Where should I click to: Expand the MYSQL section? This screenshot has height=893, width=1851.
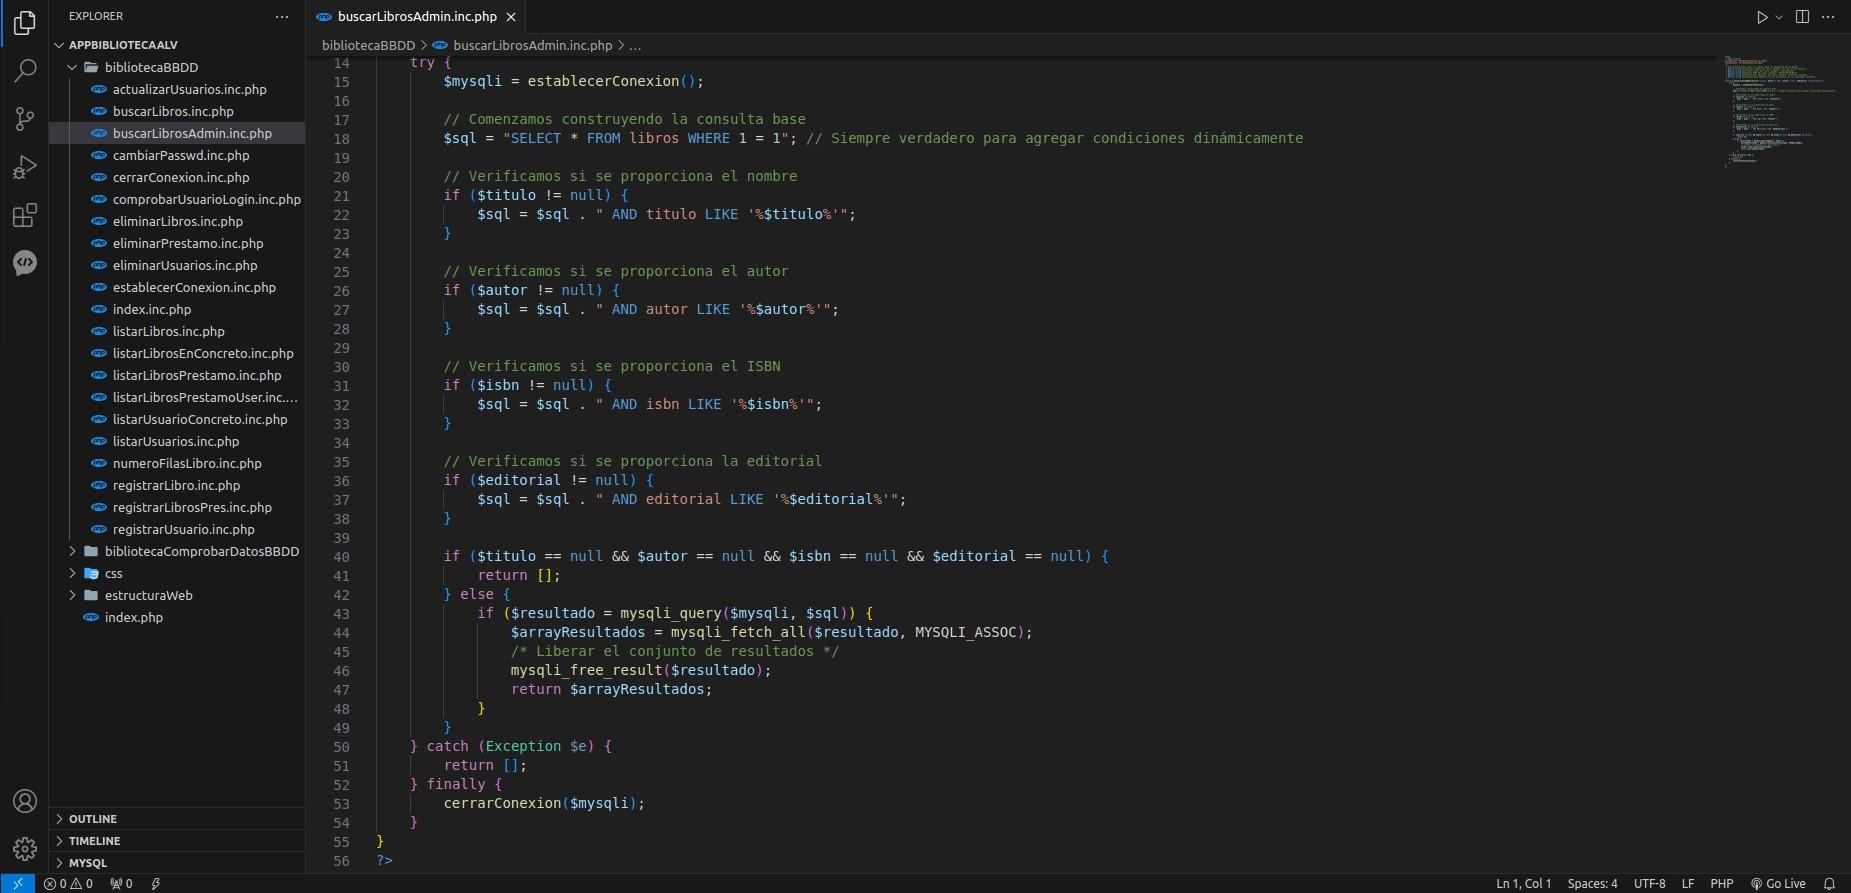click(x=177, y=862)
